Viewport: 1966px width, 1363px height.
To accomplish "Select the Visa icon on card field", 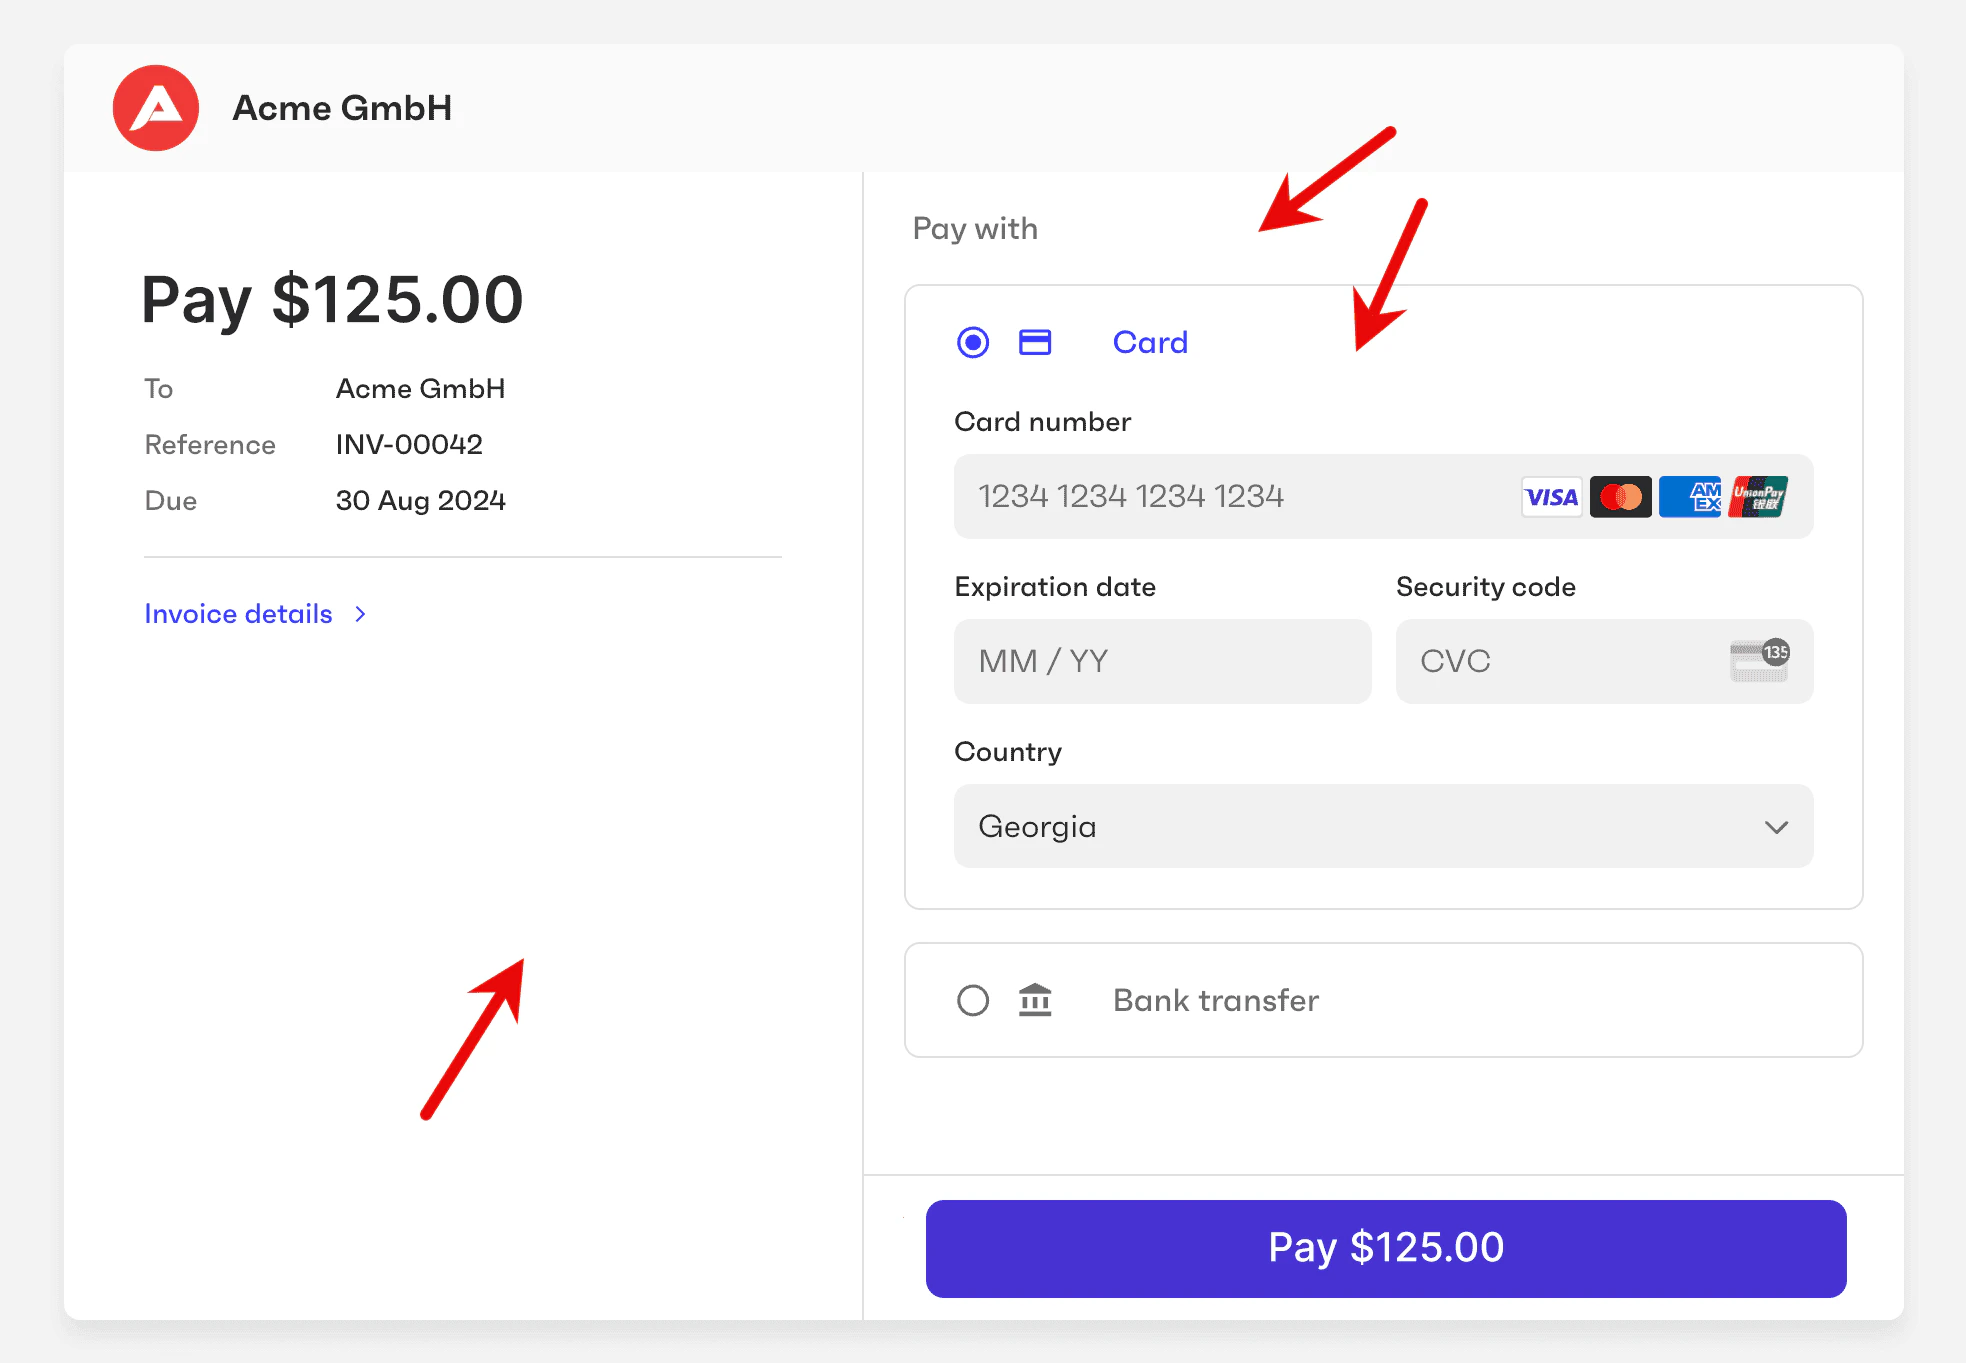I will [1551, 496].
